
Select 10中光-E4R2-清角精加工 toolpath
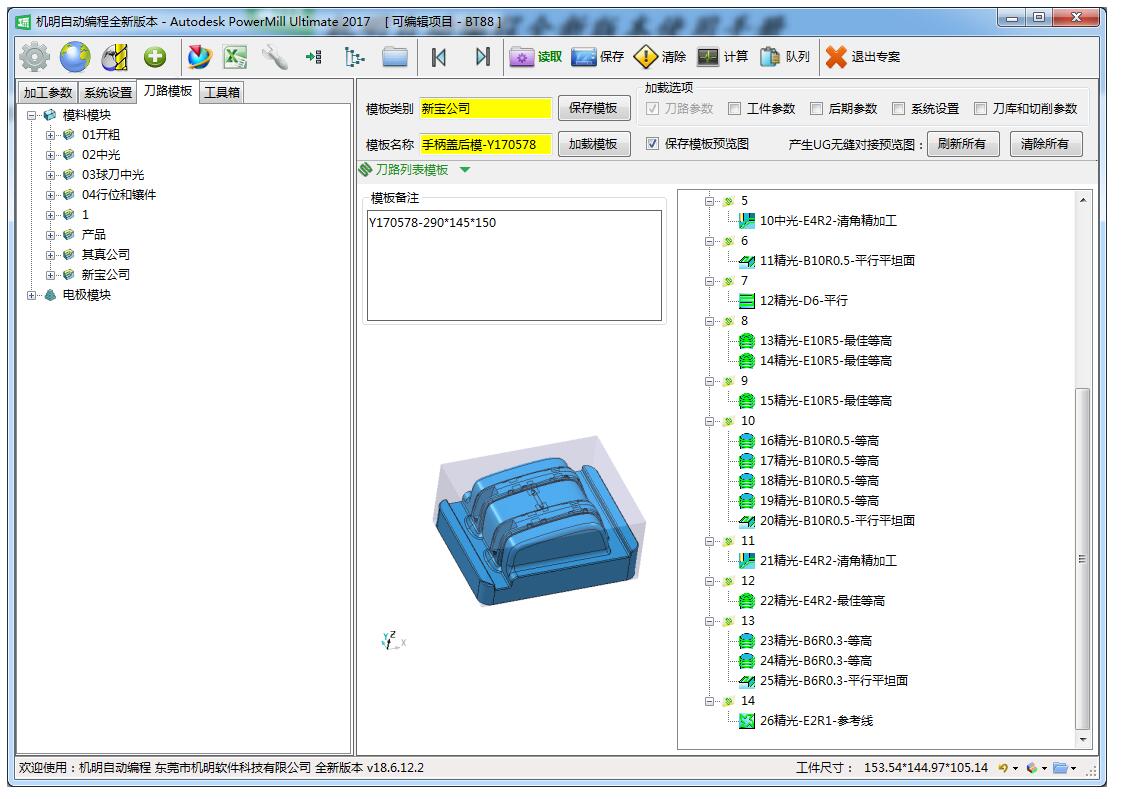[x=828, y=221]
